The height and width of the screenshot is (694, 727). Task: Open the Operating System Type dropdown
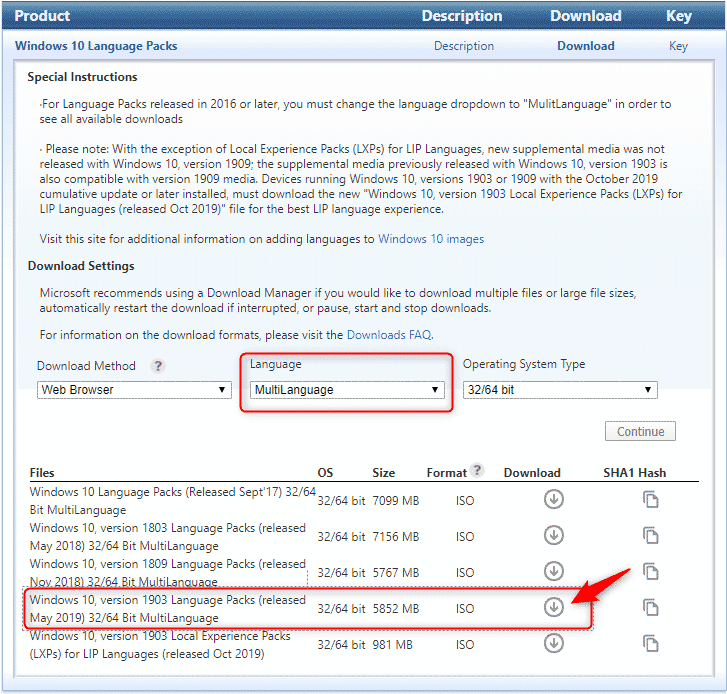560,390
